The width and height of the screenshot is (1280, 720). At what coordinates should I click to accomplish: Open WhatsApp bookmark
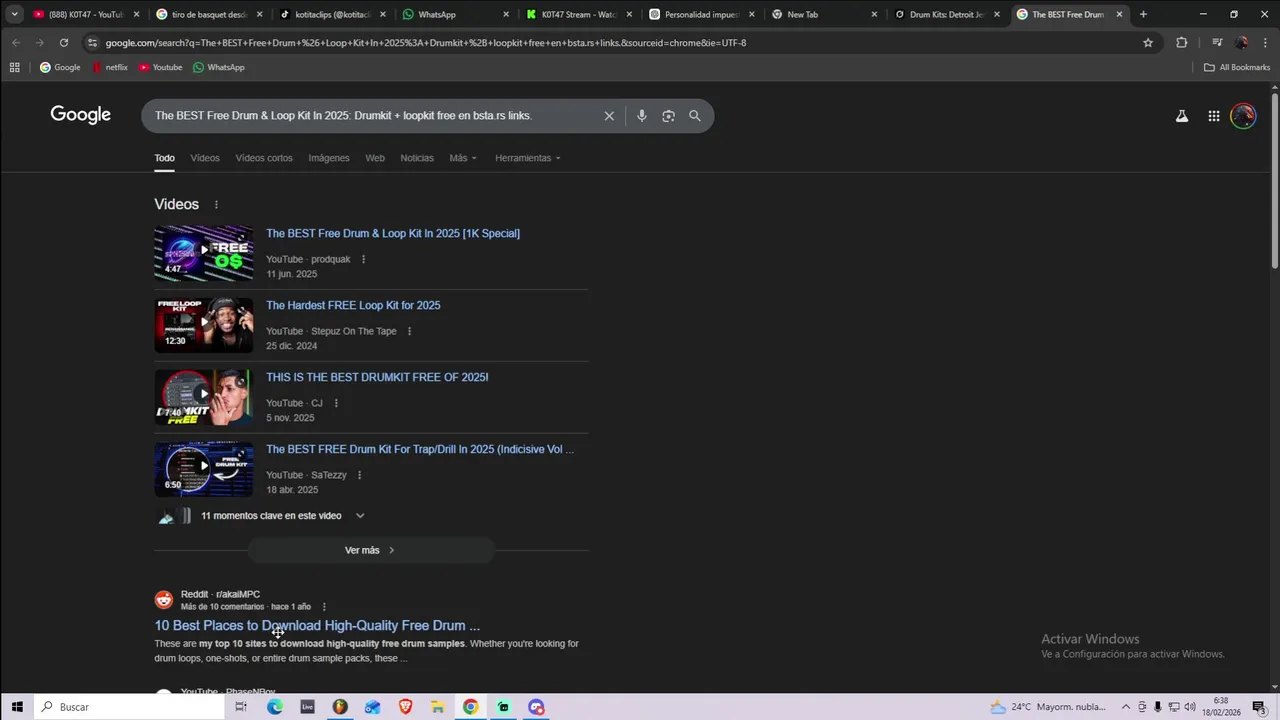218,67
